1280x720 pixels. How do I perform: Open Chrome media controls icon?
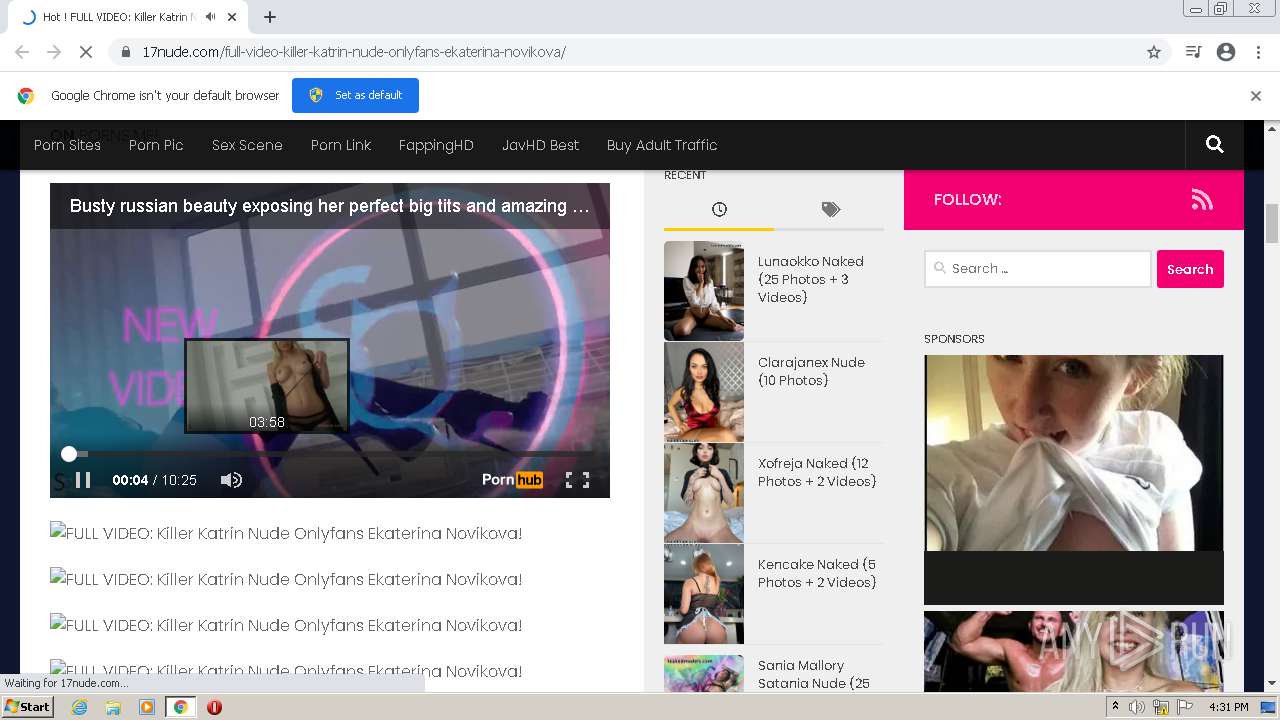[x=1193, y=52]
